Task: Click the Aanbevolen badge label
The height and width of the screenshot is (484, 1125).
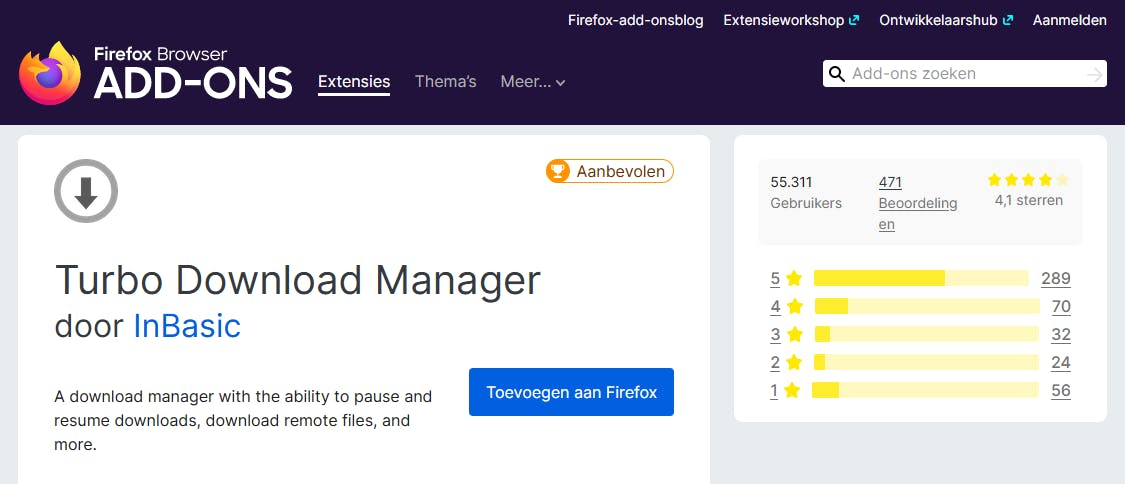Action: click(623, 171)
